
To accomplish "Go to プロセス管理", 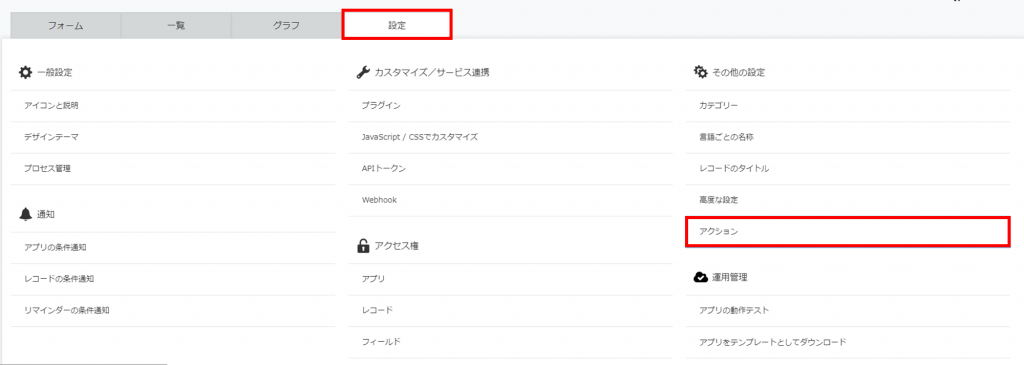I will 173,168.
